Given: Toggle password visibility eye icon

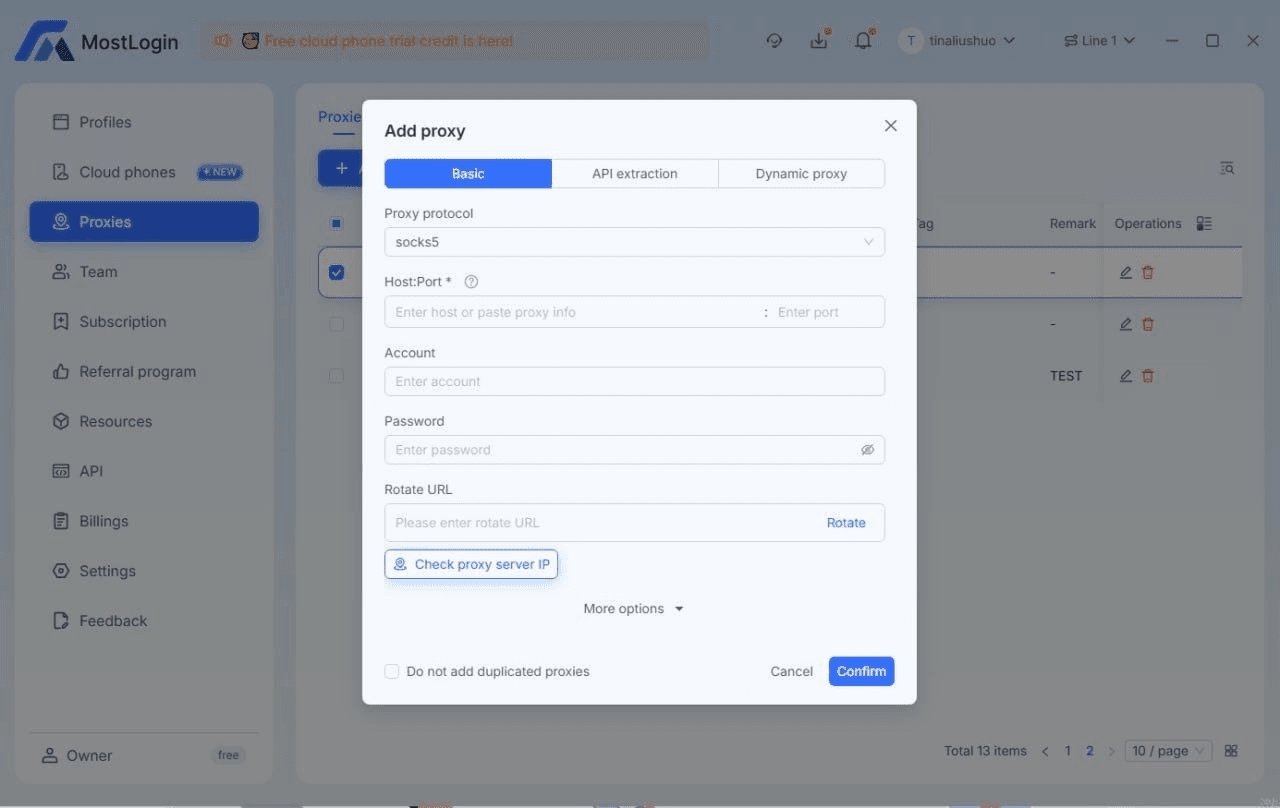Looking at the screenshot, I should click(868, 449).
